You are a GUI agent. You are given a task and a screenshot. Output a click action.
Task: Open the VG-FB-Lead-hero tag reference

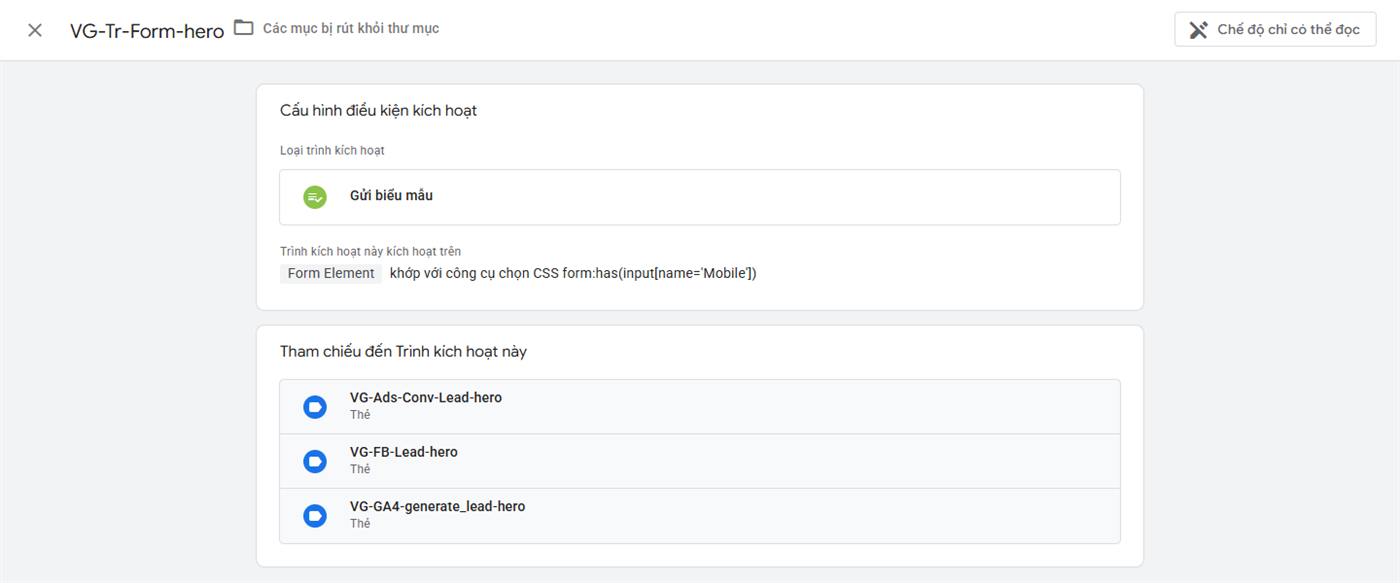(x=700, y=461)
